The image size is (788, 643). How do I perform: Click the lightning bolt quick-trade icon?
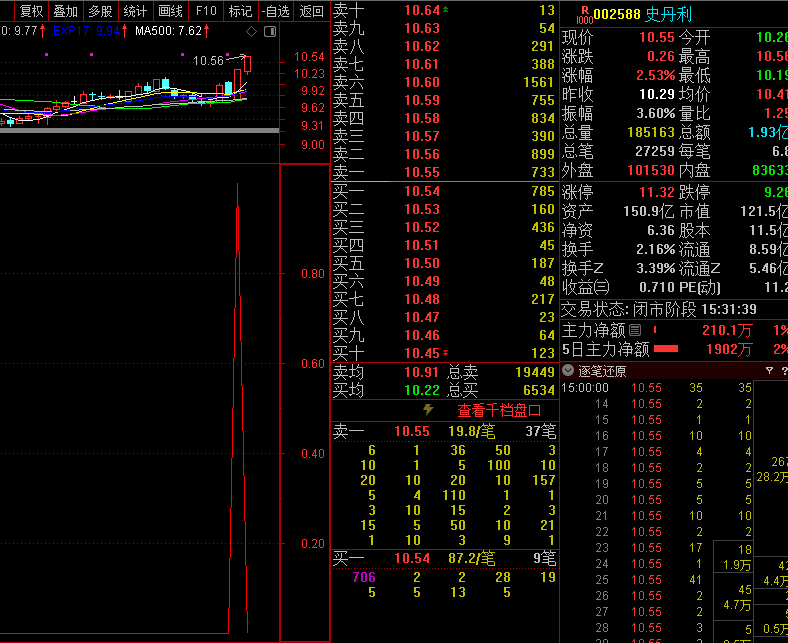click(x=429, y=410)
